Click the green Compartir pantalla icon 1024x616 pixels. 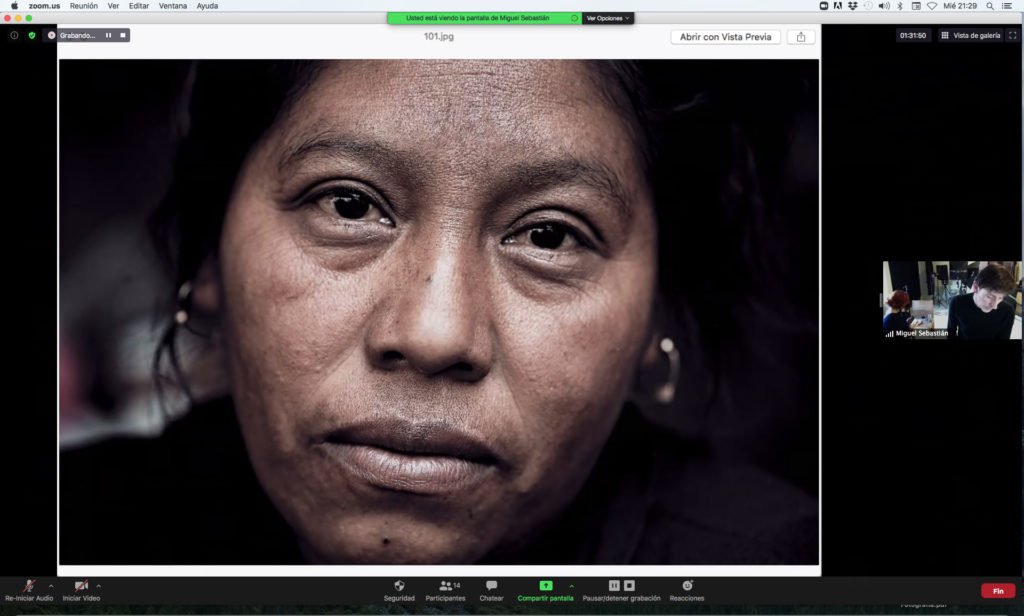coord(545,586)
